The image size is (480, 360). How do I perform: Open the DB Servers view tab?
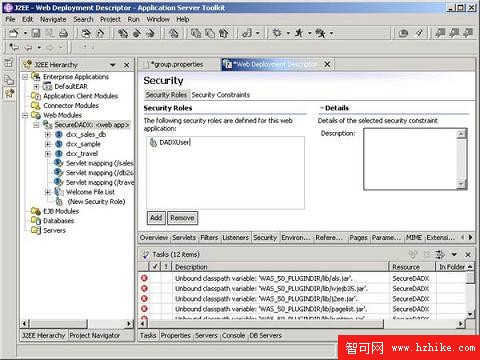(265, 335)
